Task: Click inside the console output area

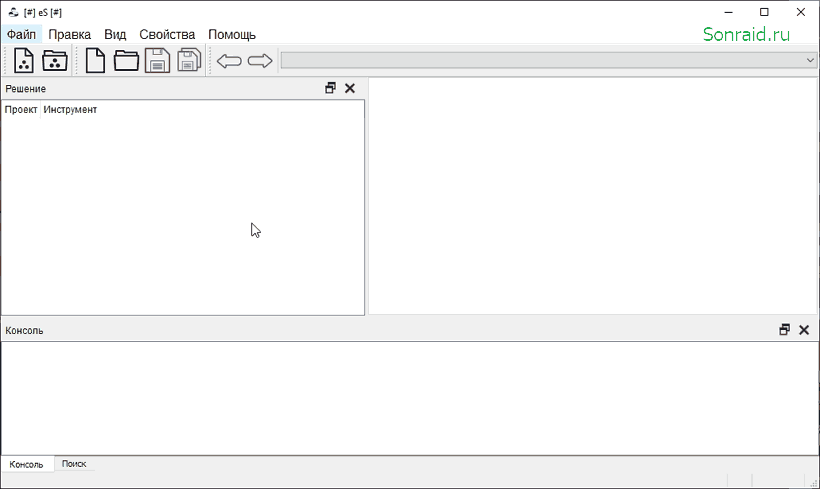Action: pos(409,398)
